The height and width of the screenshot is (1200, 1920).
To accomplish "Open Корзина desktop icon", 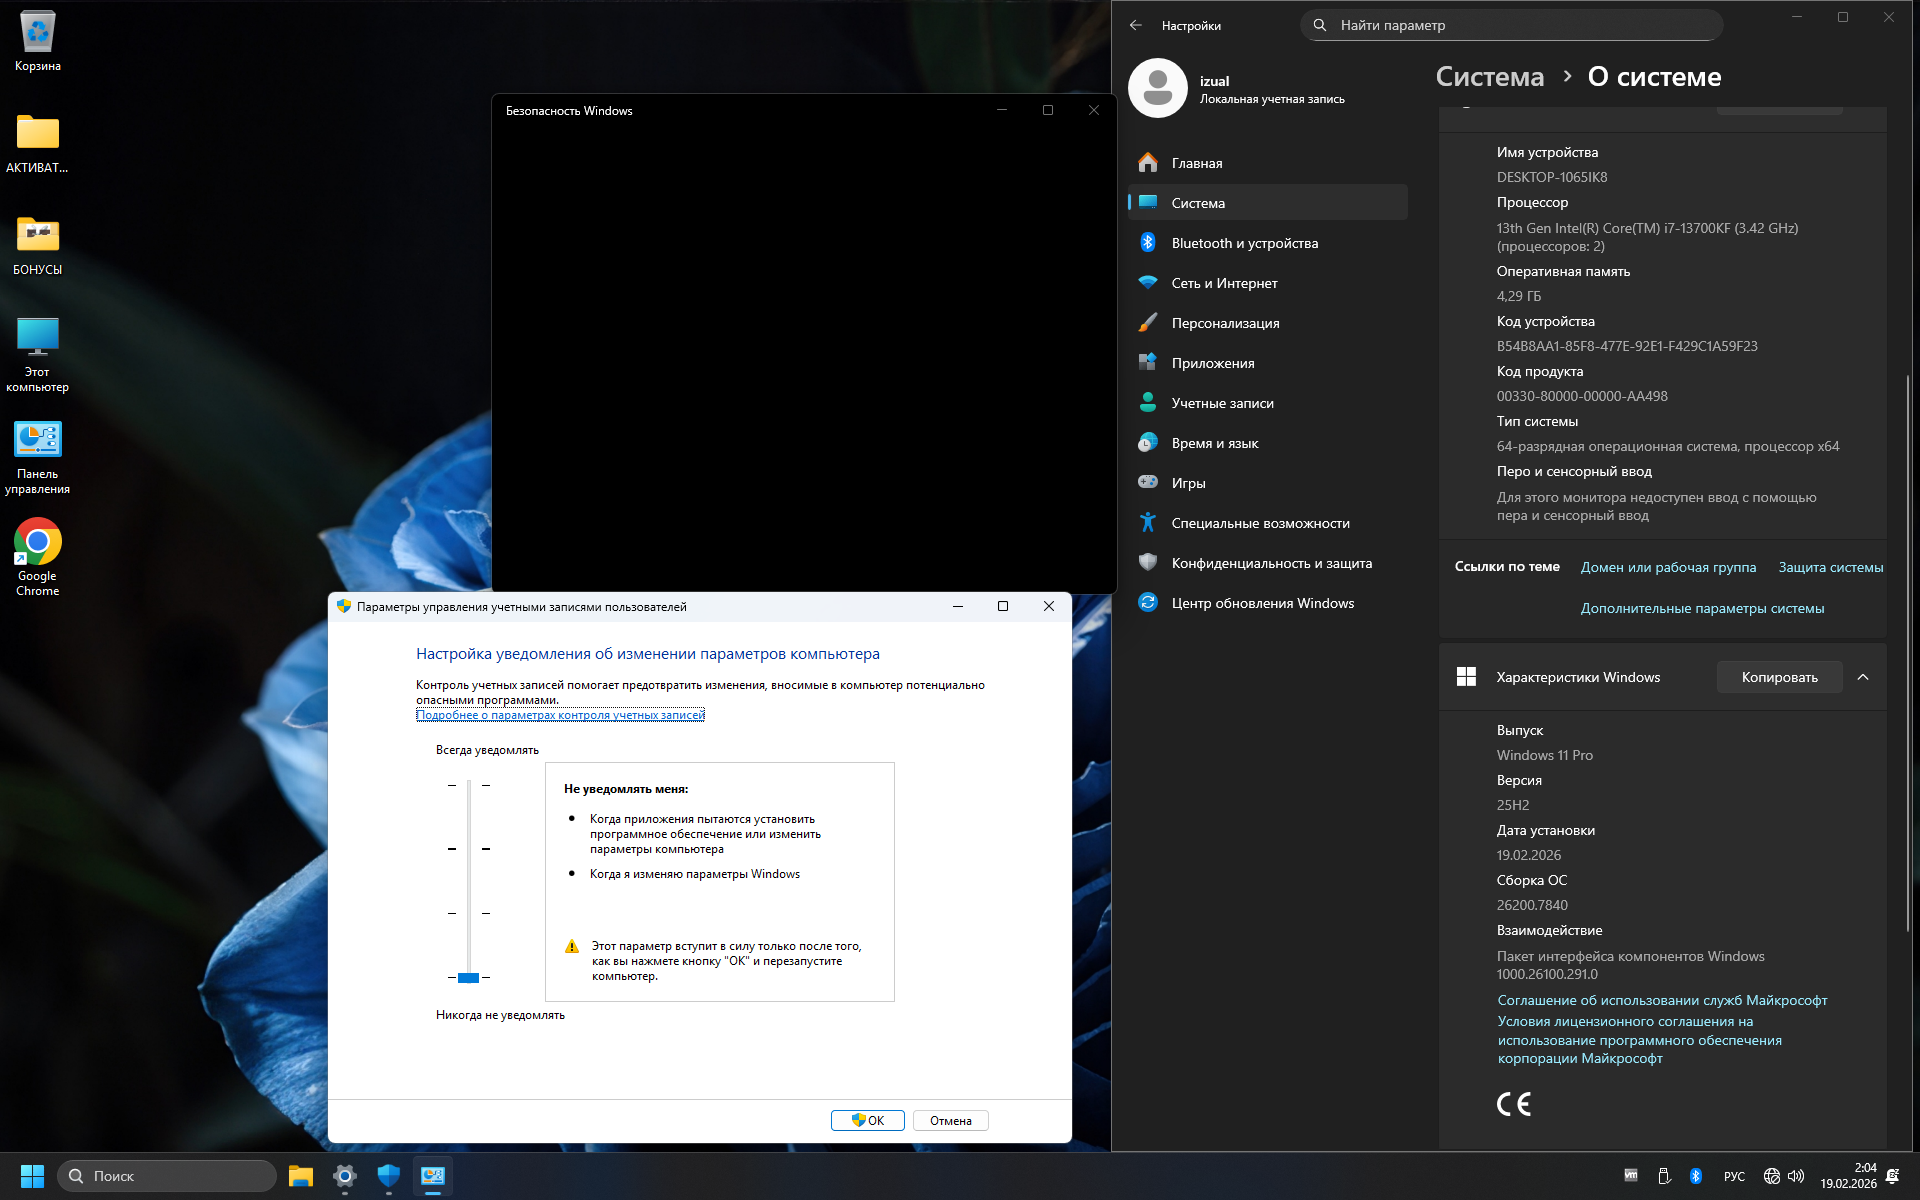I will coord(38,40).
